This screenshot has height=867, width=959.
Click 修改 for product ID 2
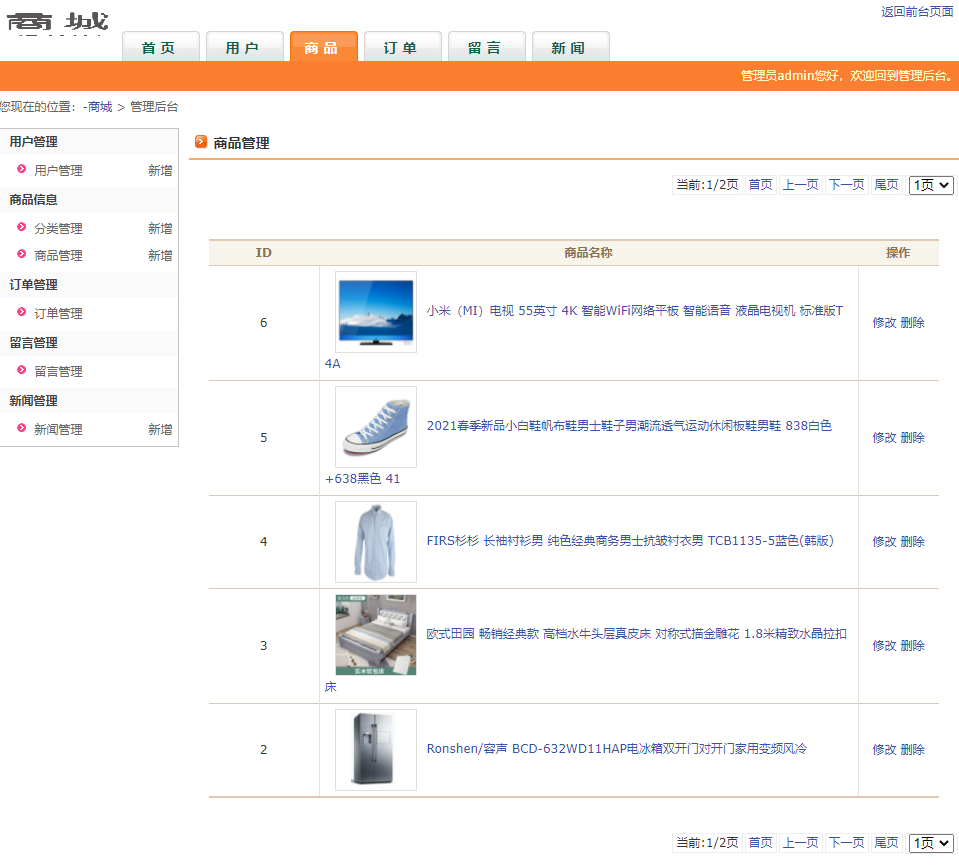point(884,750)
